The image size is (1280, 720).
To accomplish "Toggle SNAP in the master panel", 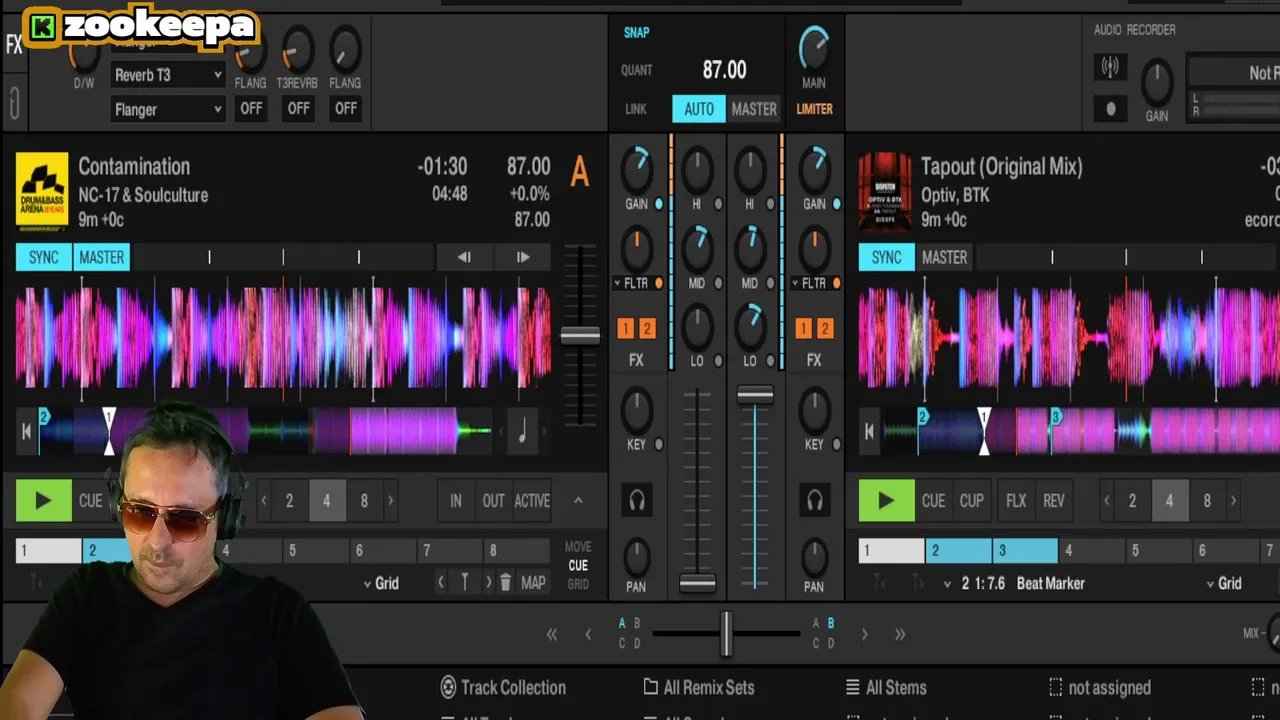I will click(637, 32).
